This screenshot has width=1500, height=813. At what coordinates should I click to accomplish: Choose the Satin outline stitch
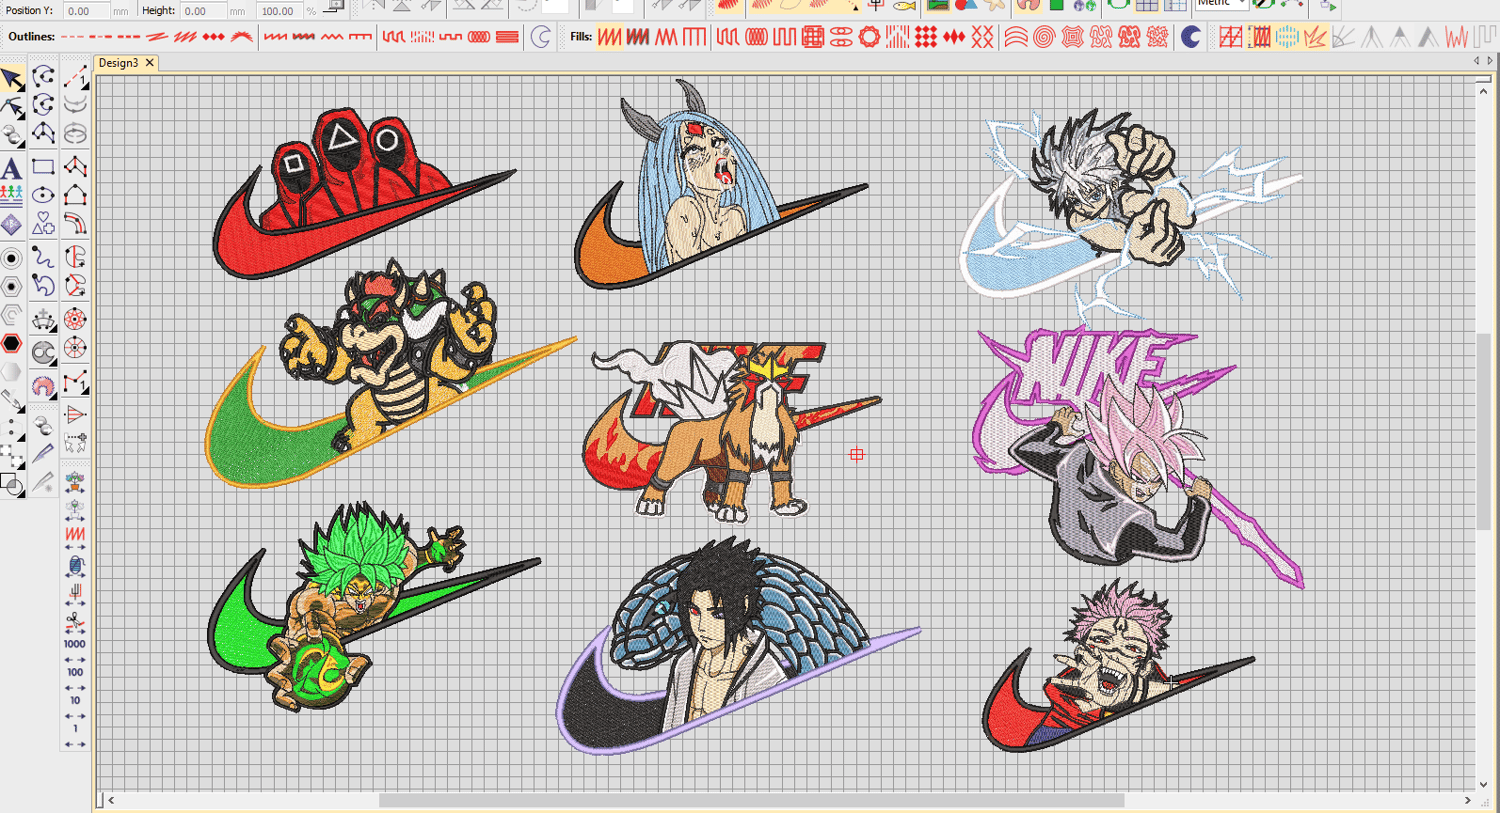tap(276, 37)
